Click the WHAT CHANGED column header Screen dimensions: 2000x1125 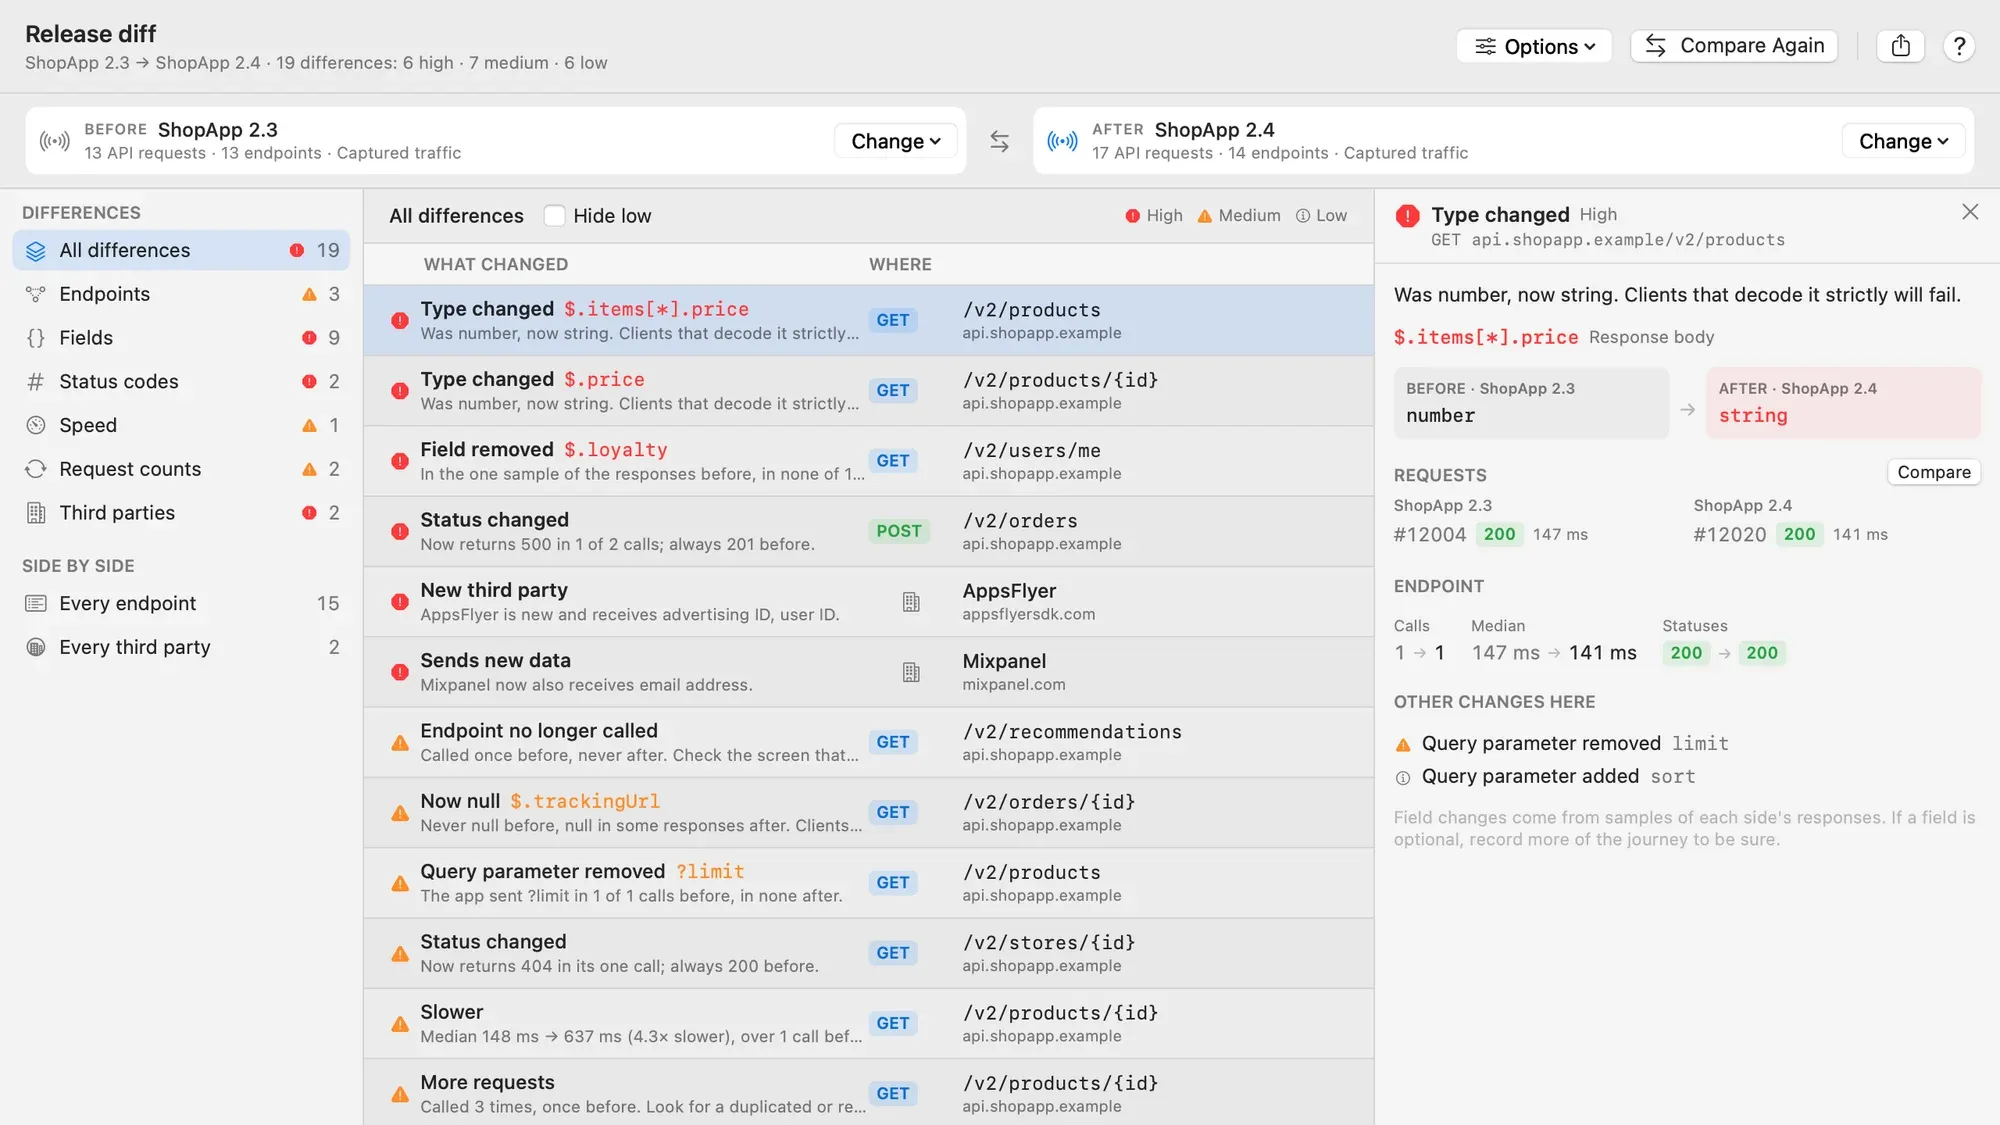495,264
